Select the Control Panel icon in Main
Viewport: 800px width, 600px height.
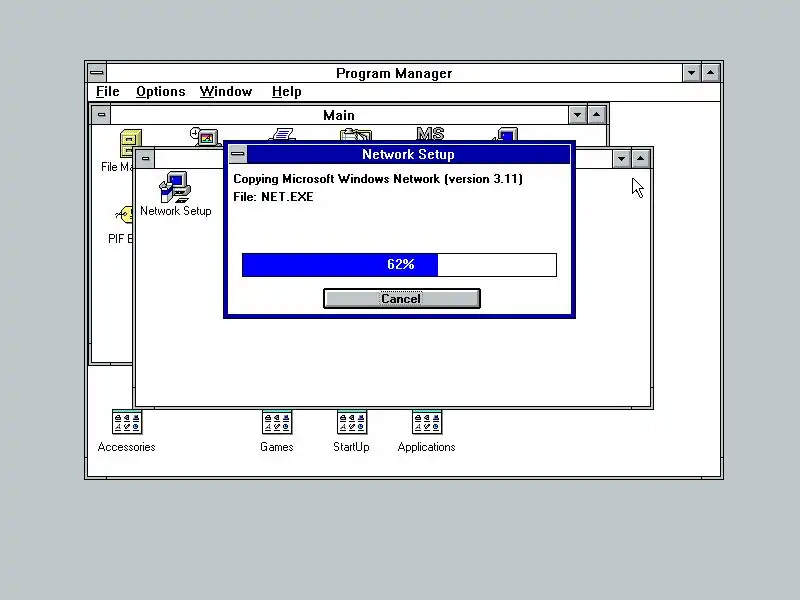(x=206, y=136)
